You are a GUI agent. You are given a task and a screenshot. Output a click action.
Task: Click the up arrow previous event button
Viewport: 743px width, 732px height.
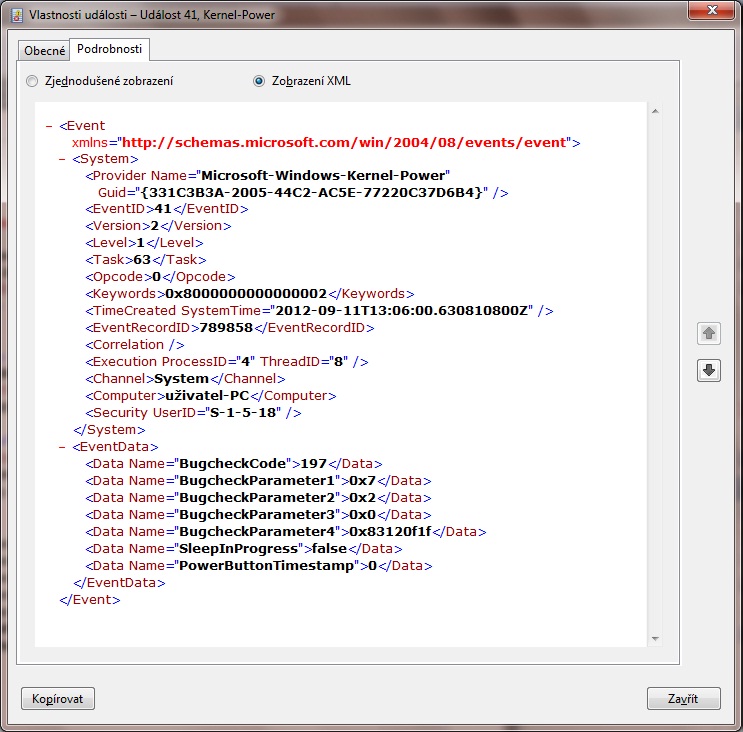point(708,333)
